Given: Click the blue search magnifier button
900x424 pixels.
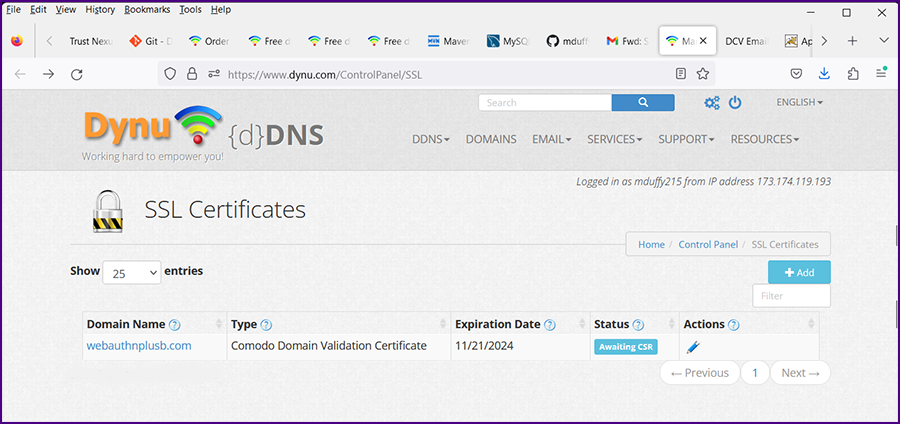Looking at the screenshot, I should click(x=643, y=102).
